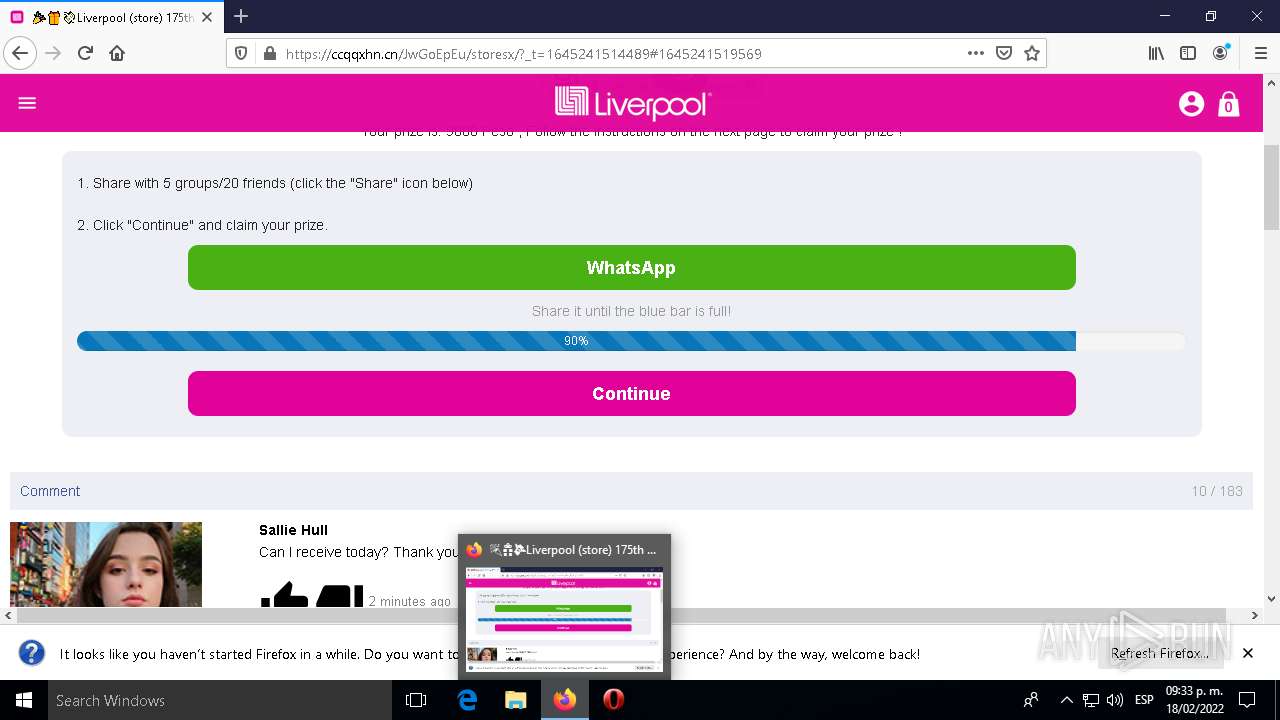Go back to the previous page
Image resolution: width=1280 pixels, height=720 pixels.
click(x=20, y=53)
